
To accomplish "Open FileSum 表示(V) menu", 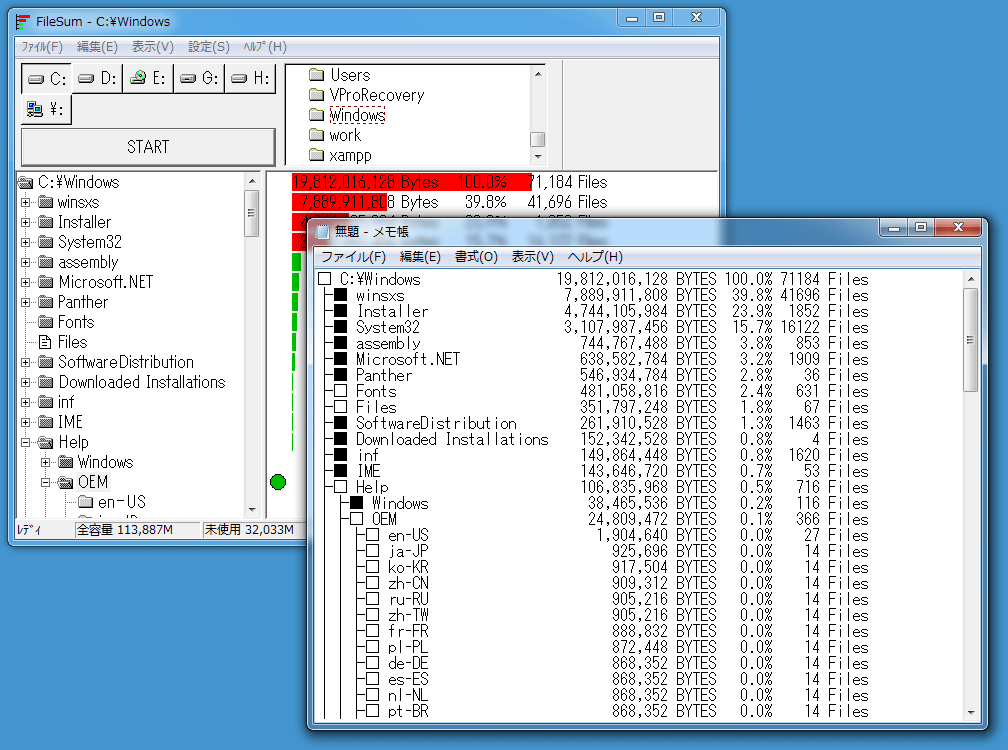I will 152,47.
